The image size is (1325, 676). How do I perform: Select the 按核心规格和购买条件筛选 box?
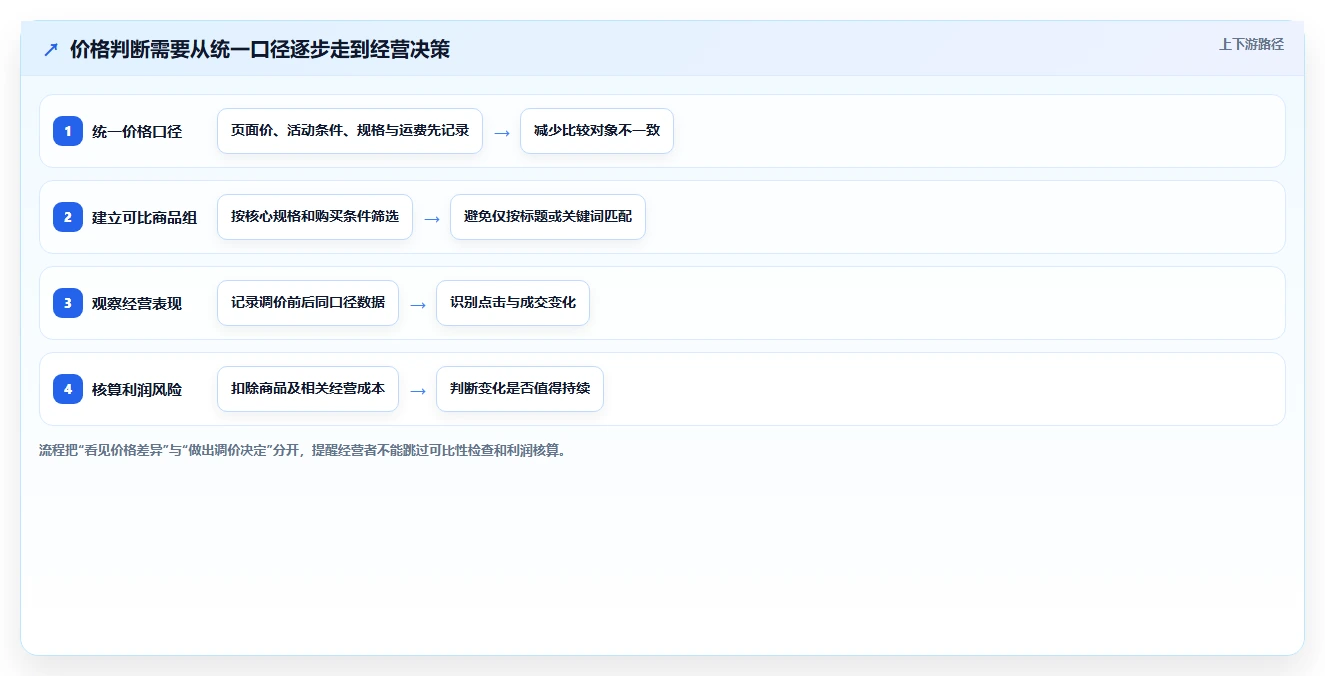pyautogui.click(x=315, y=217)
